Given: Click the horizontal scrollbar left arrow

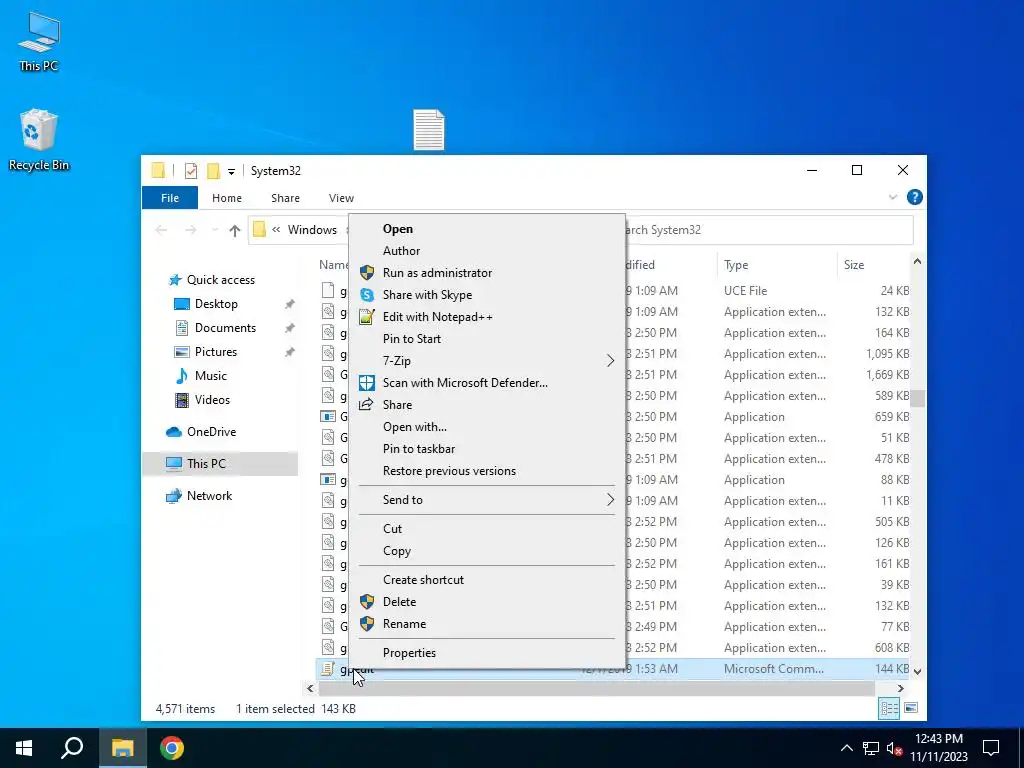Looking at the screenshot, I should 310,688.
